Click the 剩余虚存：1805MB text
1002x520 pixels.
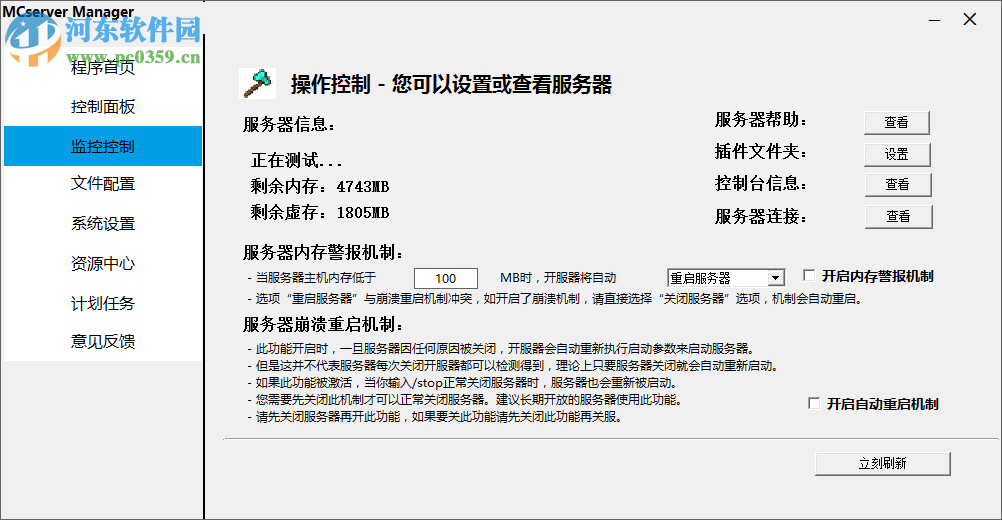pos(320,212)
